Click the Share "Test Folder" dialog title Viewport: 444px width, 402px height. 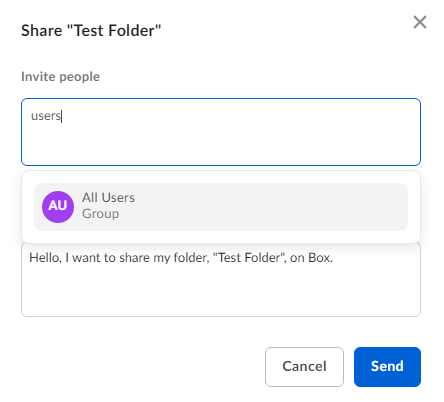click(x=91, y=31)
